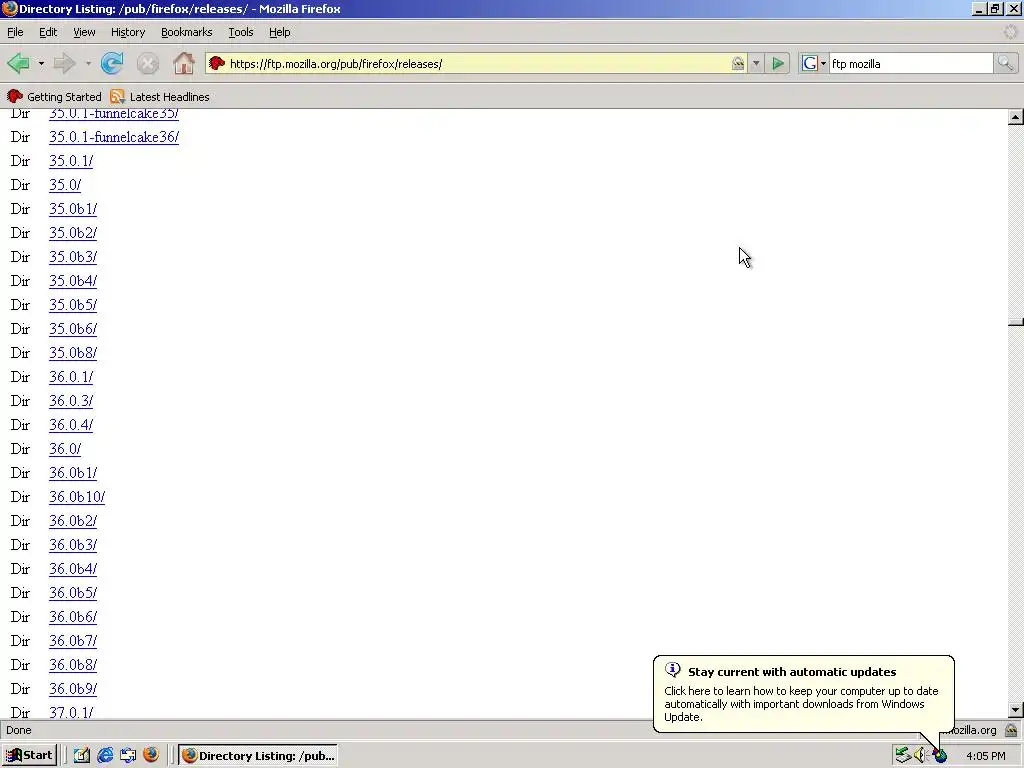Click the scrollbar down arrow
The width and height of the screenshot is (1024, 768).
pos(1016,709)
